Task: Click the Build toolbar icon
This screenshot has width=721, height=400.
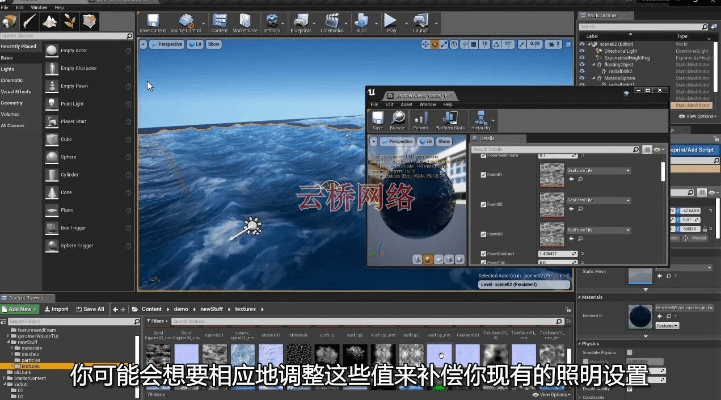Action: point(361,22)
